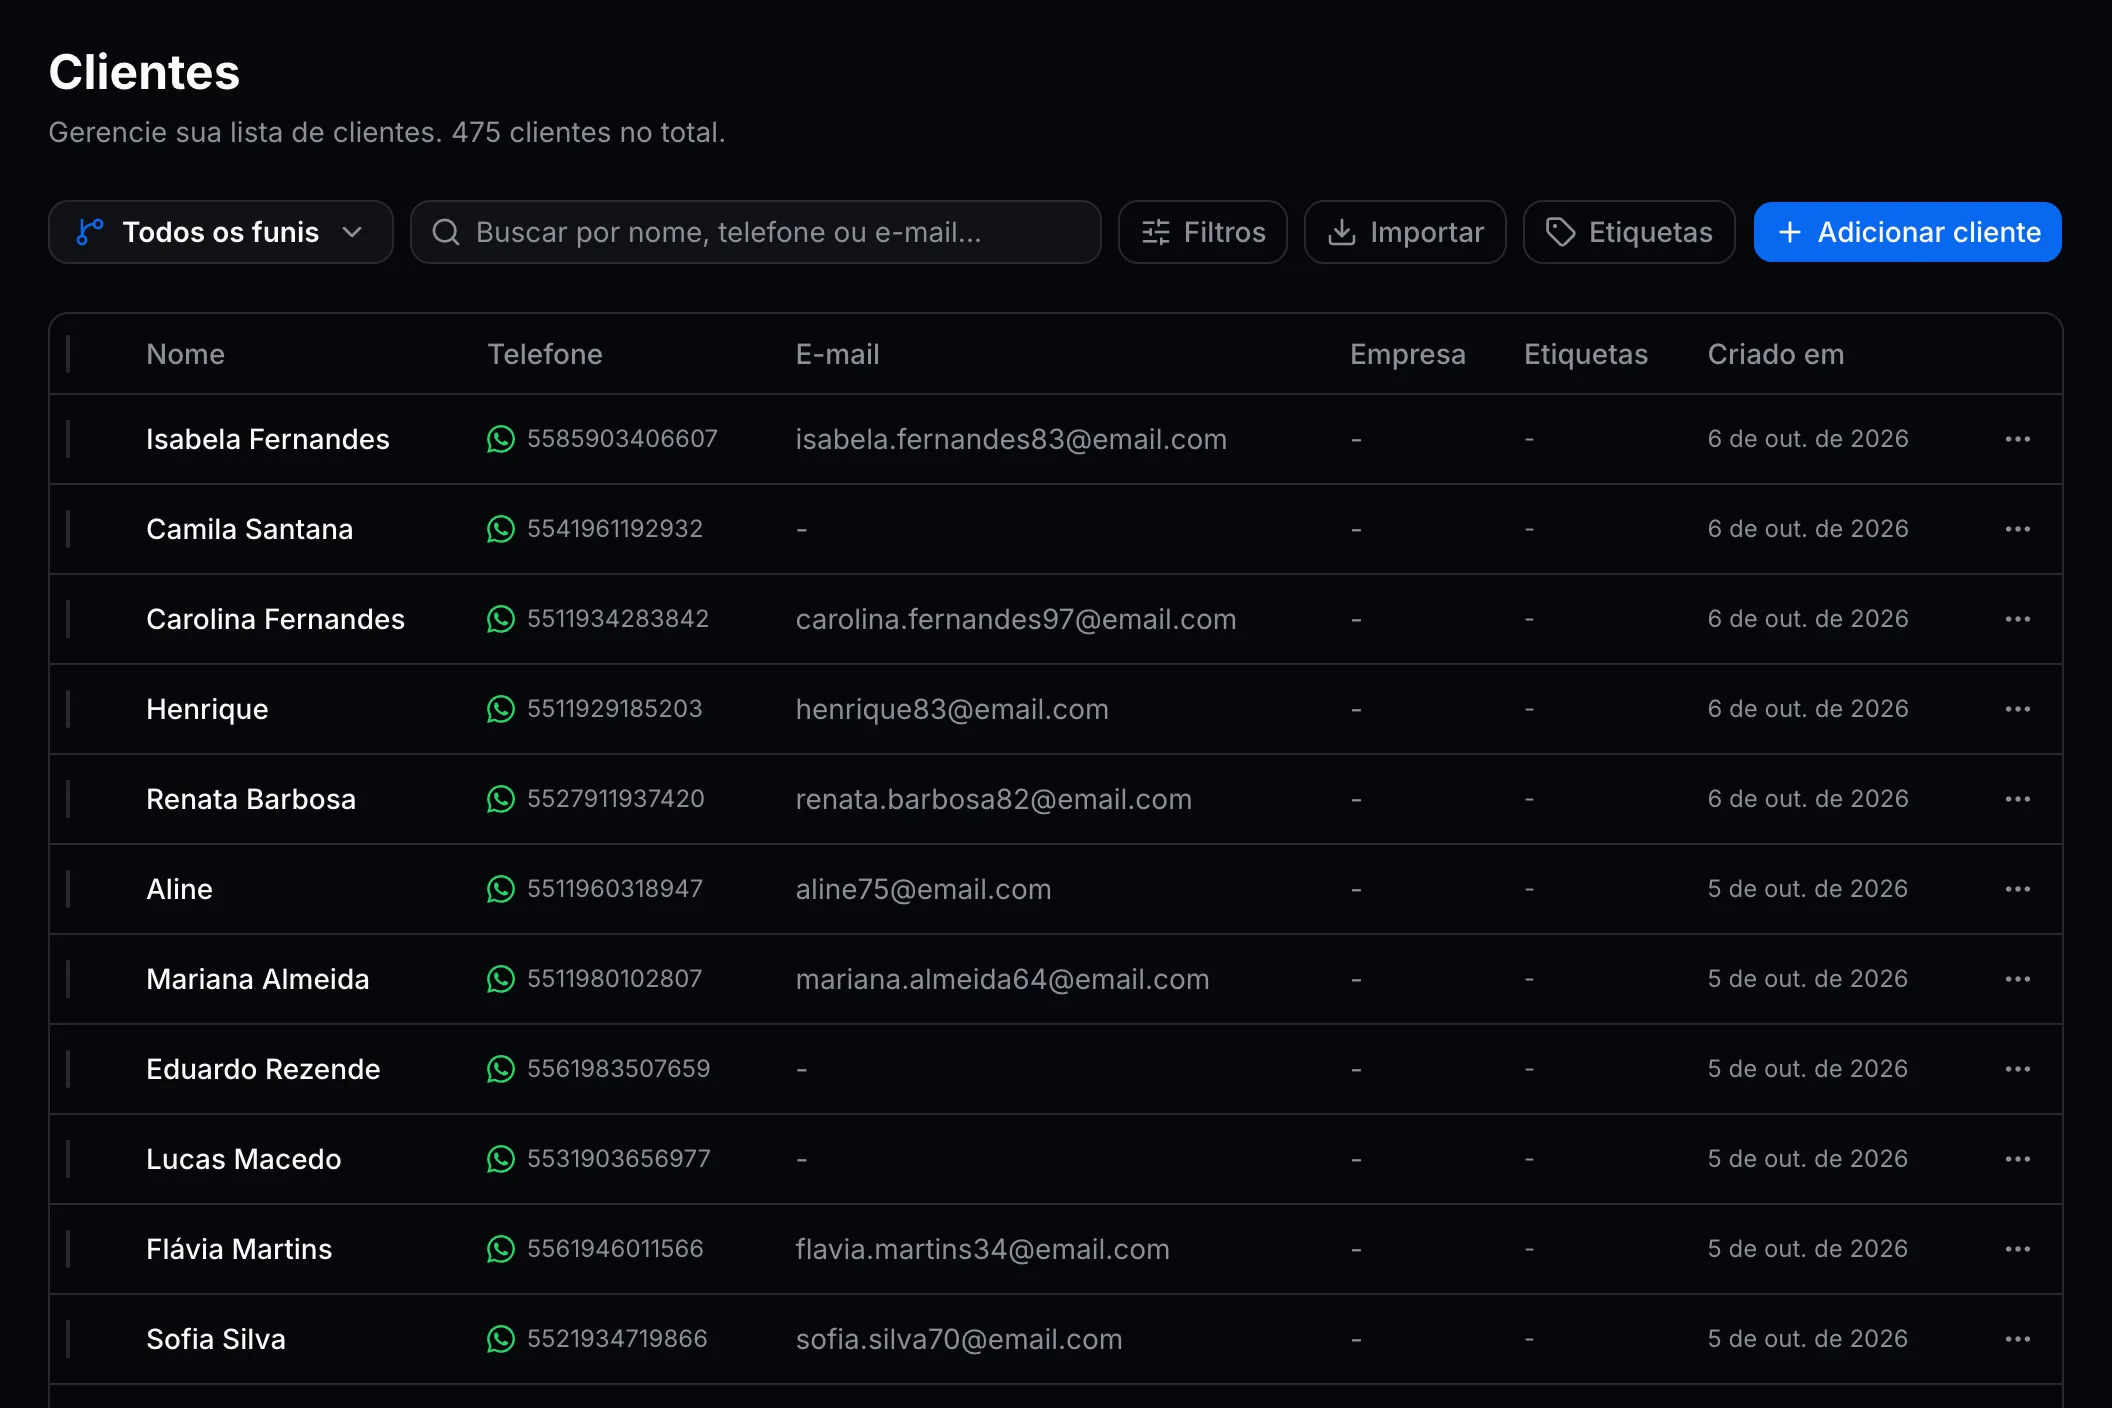Screen dimensions: 2112x1408
Task: Open the Etiquetas tag manager
Action: tap(1628, 232)
